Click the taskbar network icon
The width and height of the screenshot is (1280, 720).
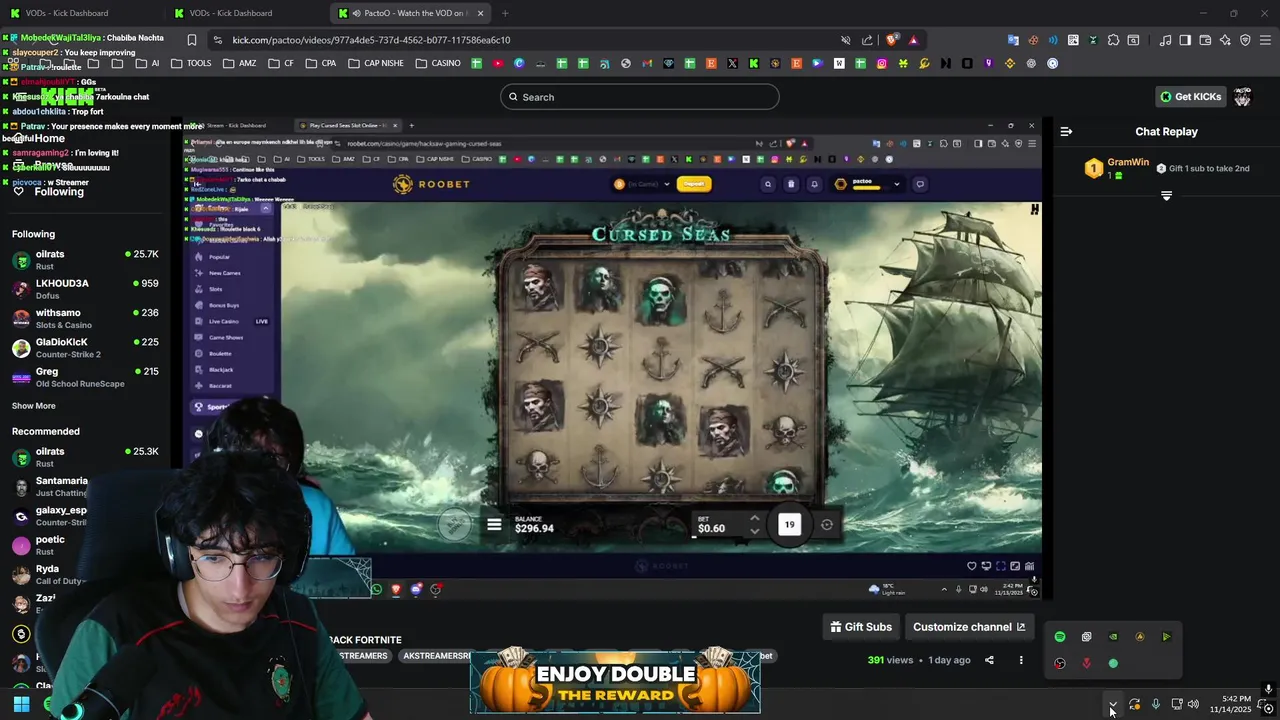1177,704
